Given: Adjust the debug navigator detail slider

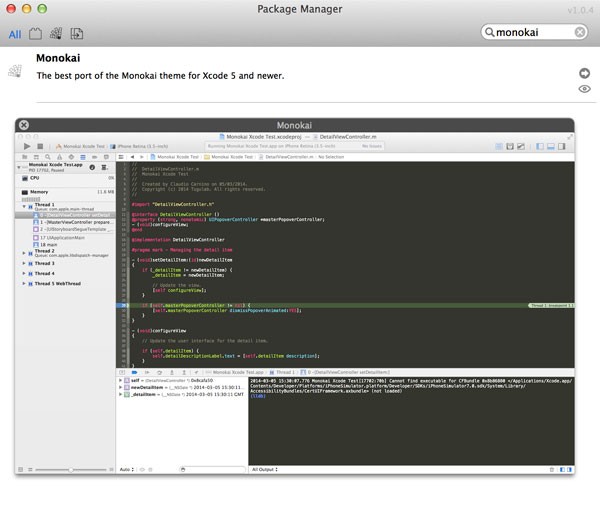Looking at the screenshot, I should pos(71,470).
